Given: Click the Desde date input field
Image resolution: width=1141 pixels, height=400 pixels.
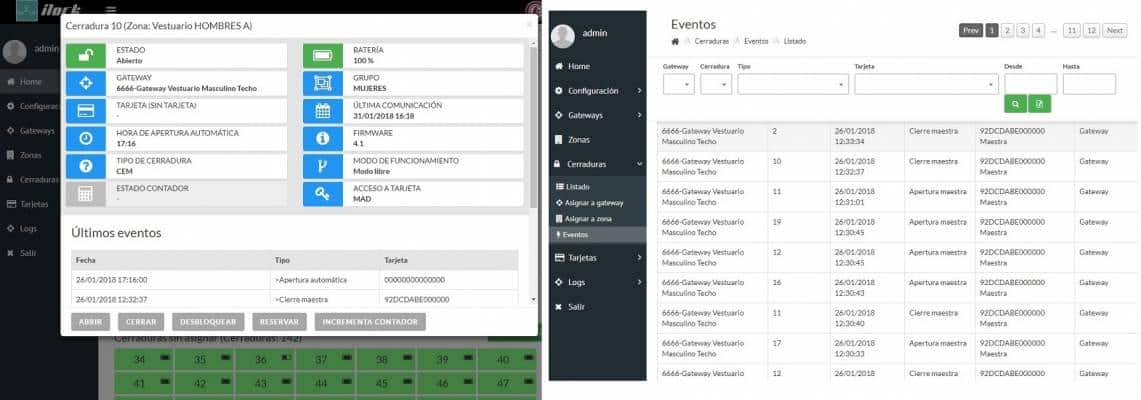Looking at the screenshot, I should click(1030, 84).
